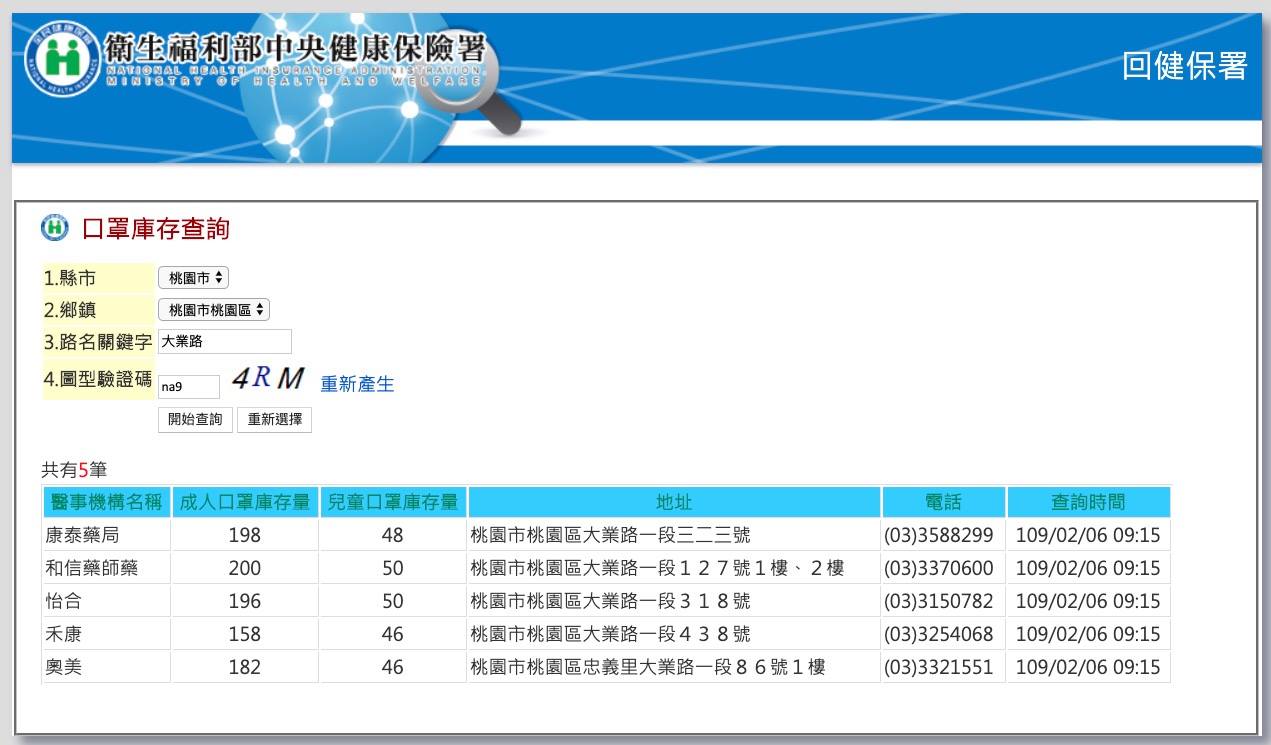This screenshot has height=745, width=1271.
Task: Click the 2.鄉鎮 field label
Action: pyautogui.click(x=69, y=310)
